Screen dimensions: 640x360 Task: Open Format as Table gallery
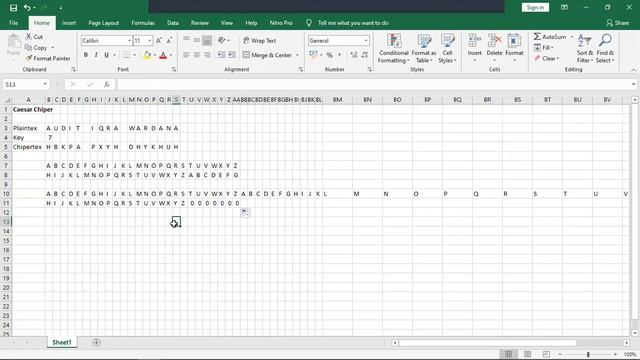pyautogui.click(x=424, y=49)
